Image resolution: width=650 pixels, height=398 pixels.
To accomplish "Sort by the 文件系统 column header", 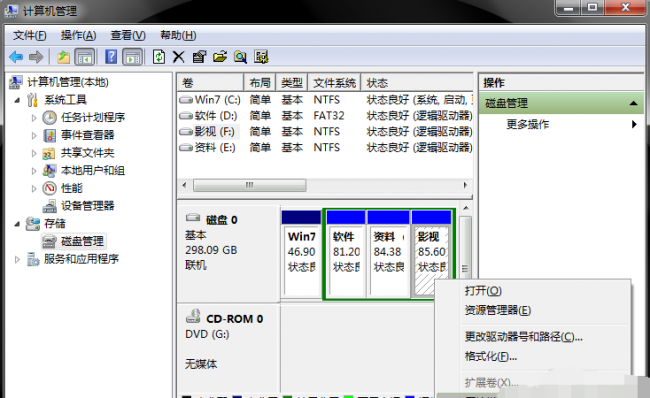I will [x=334, y=83].
